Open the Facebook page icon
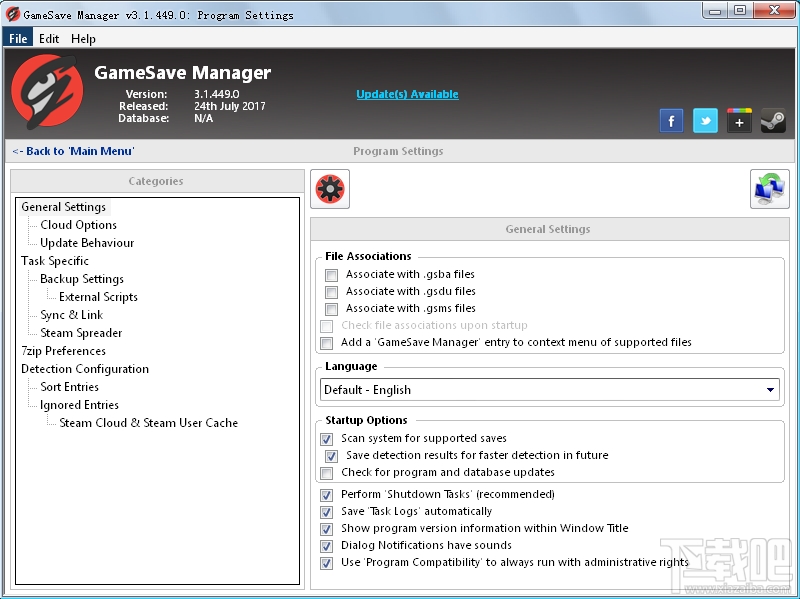 (x=671, y=120)
